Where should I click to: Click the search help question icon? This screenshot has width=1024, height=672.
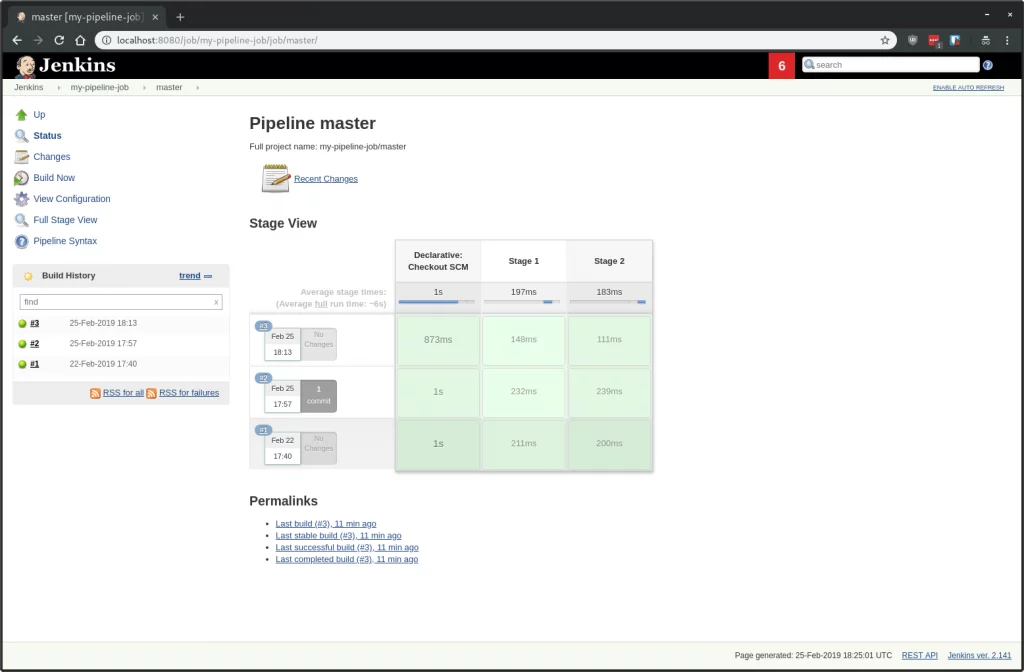tap(987, 65)
